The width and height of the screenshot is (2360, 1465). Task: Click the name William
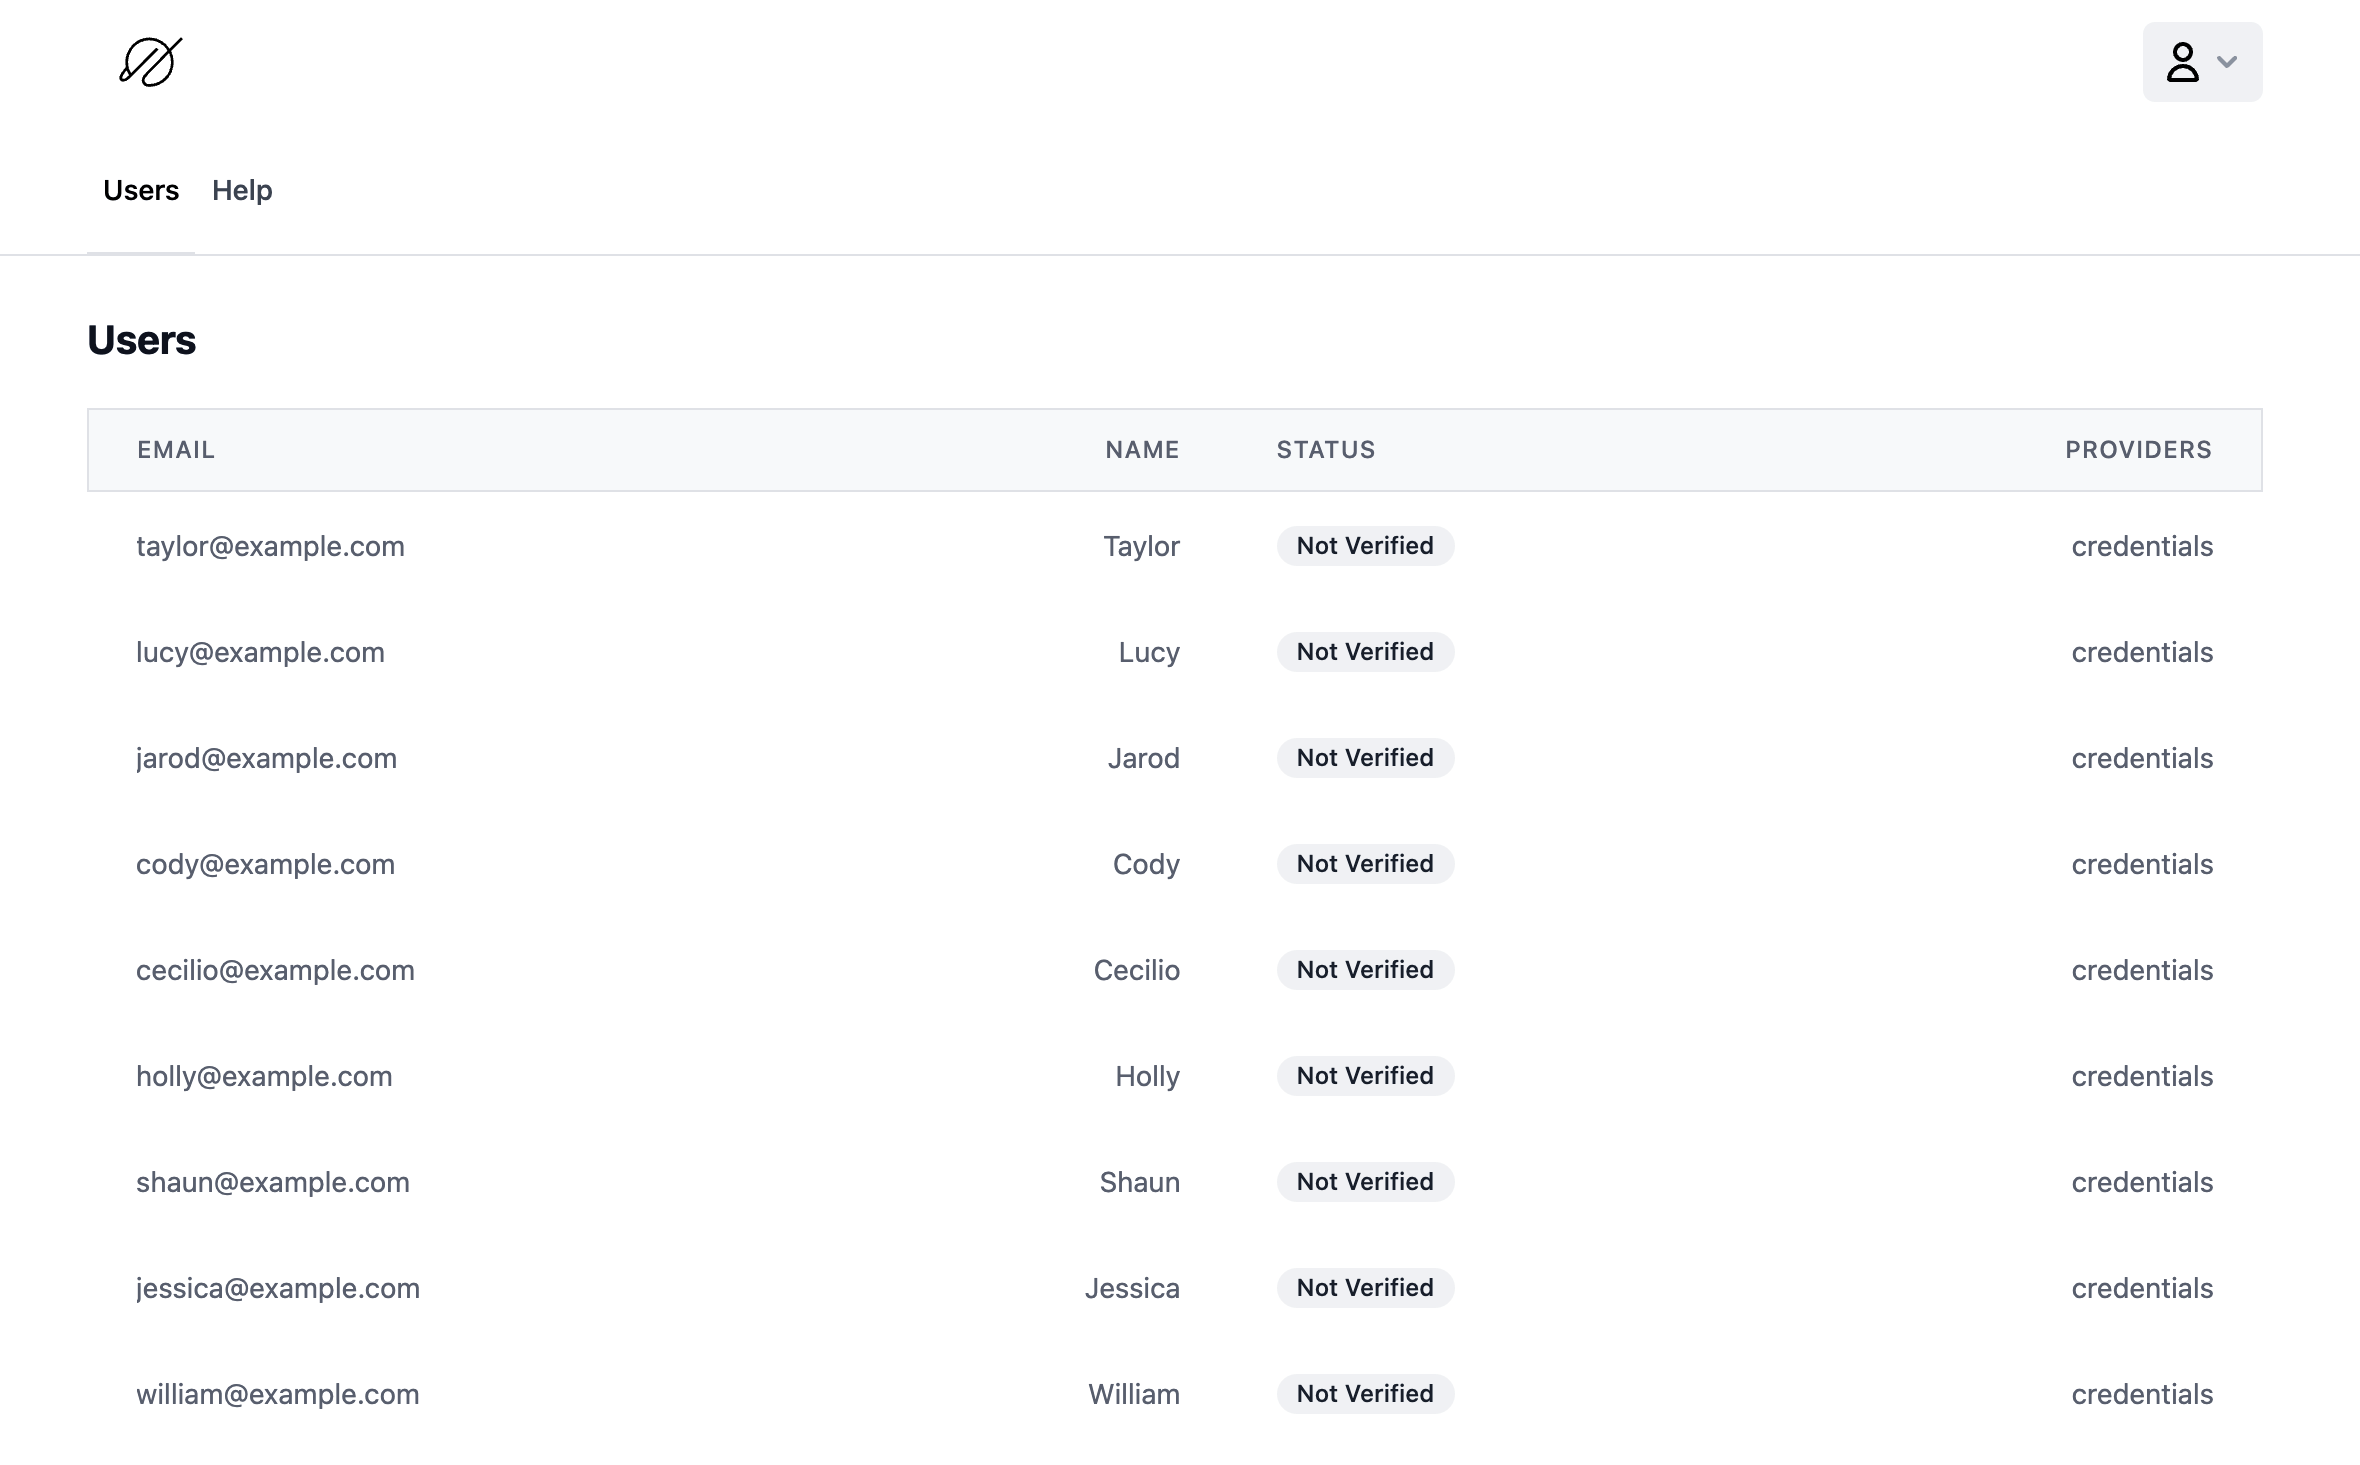[1134, 1394]
